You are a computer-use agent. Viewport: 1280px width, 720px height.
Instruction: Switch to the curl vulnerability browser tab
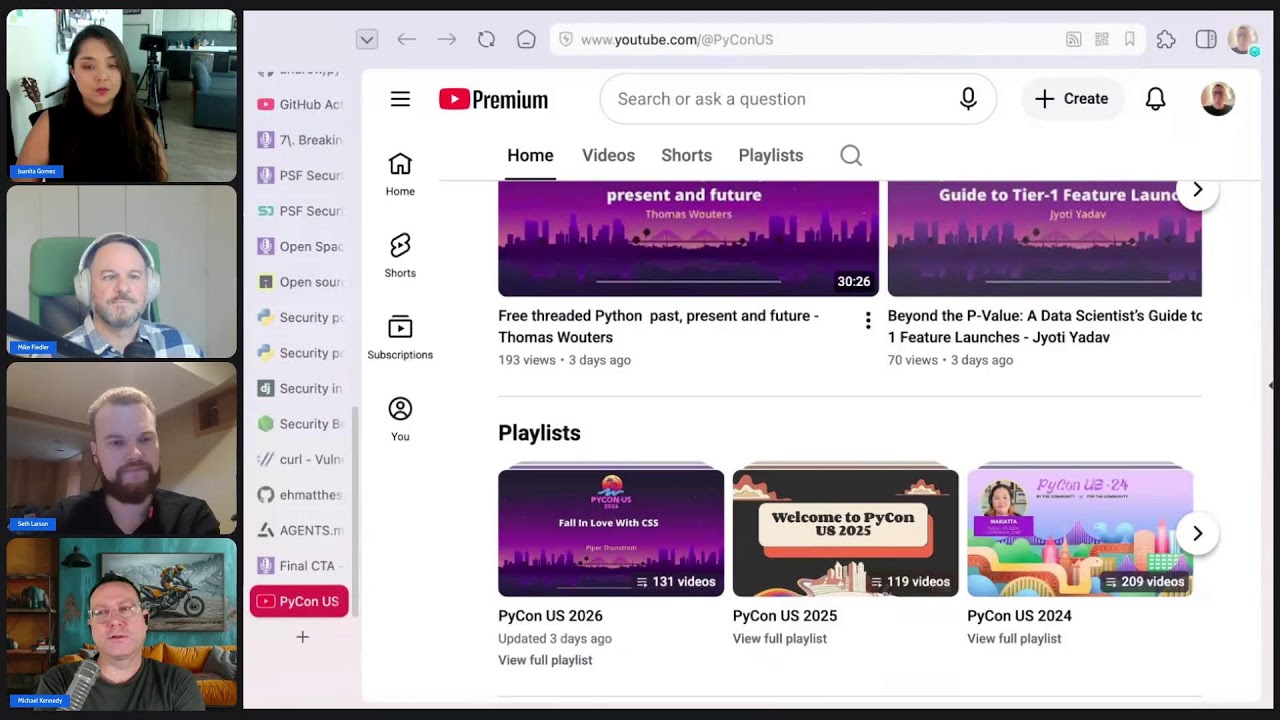[299, 459]
